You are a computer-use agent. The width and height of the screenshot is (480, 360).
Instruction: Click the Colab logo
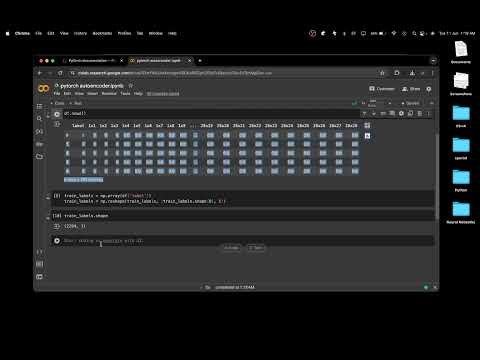(44, 89)
